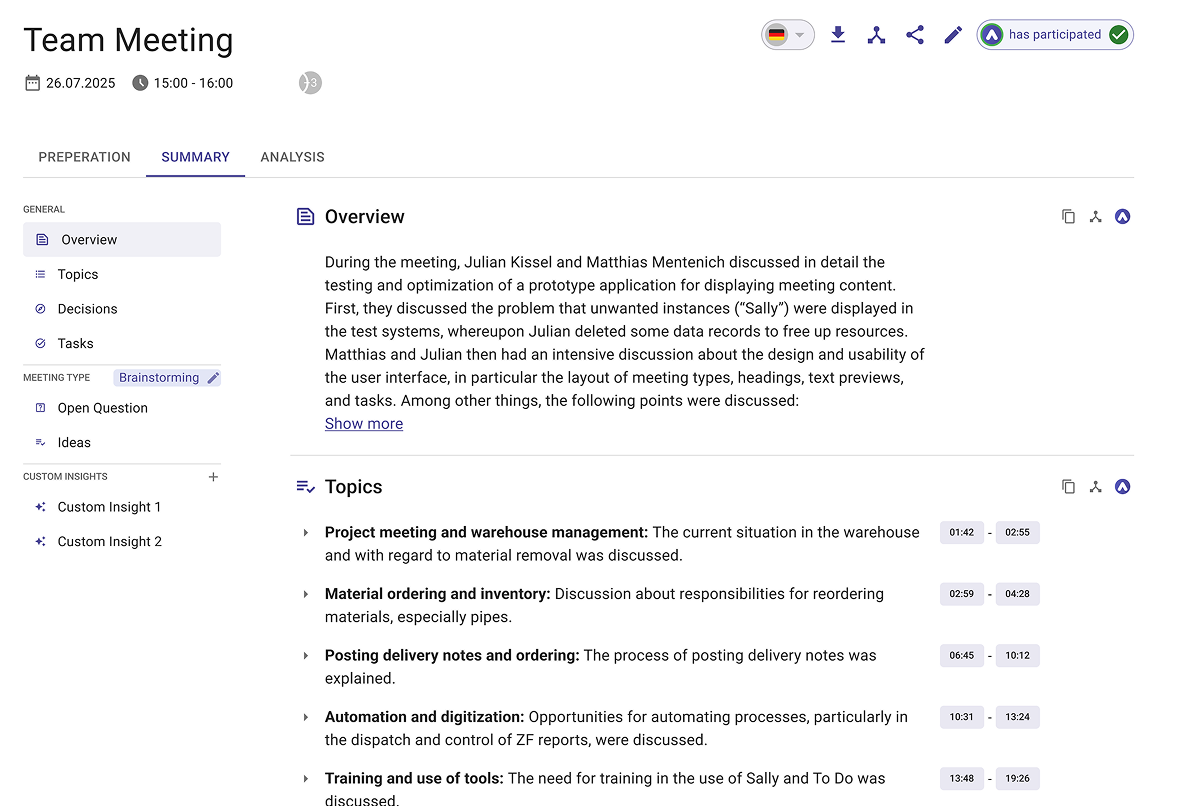The image size is (1179, 806).
Task: Jump to timestamp 06:45
Action: pyautogui.click(x=961, y=656)
